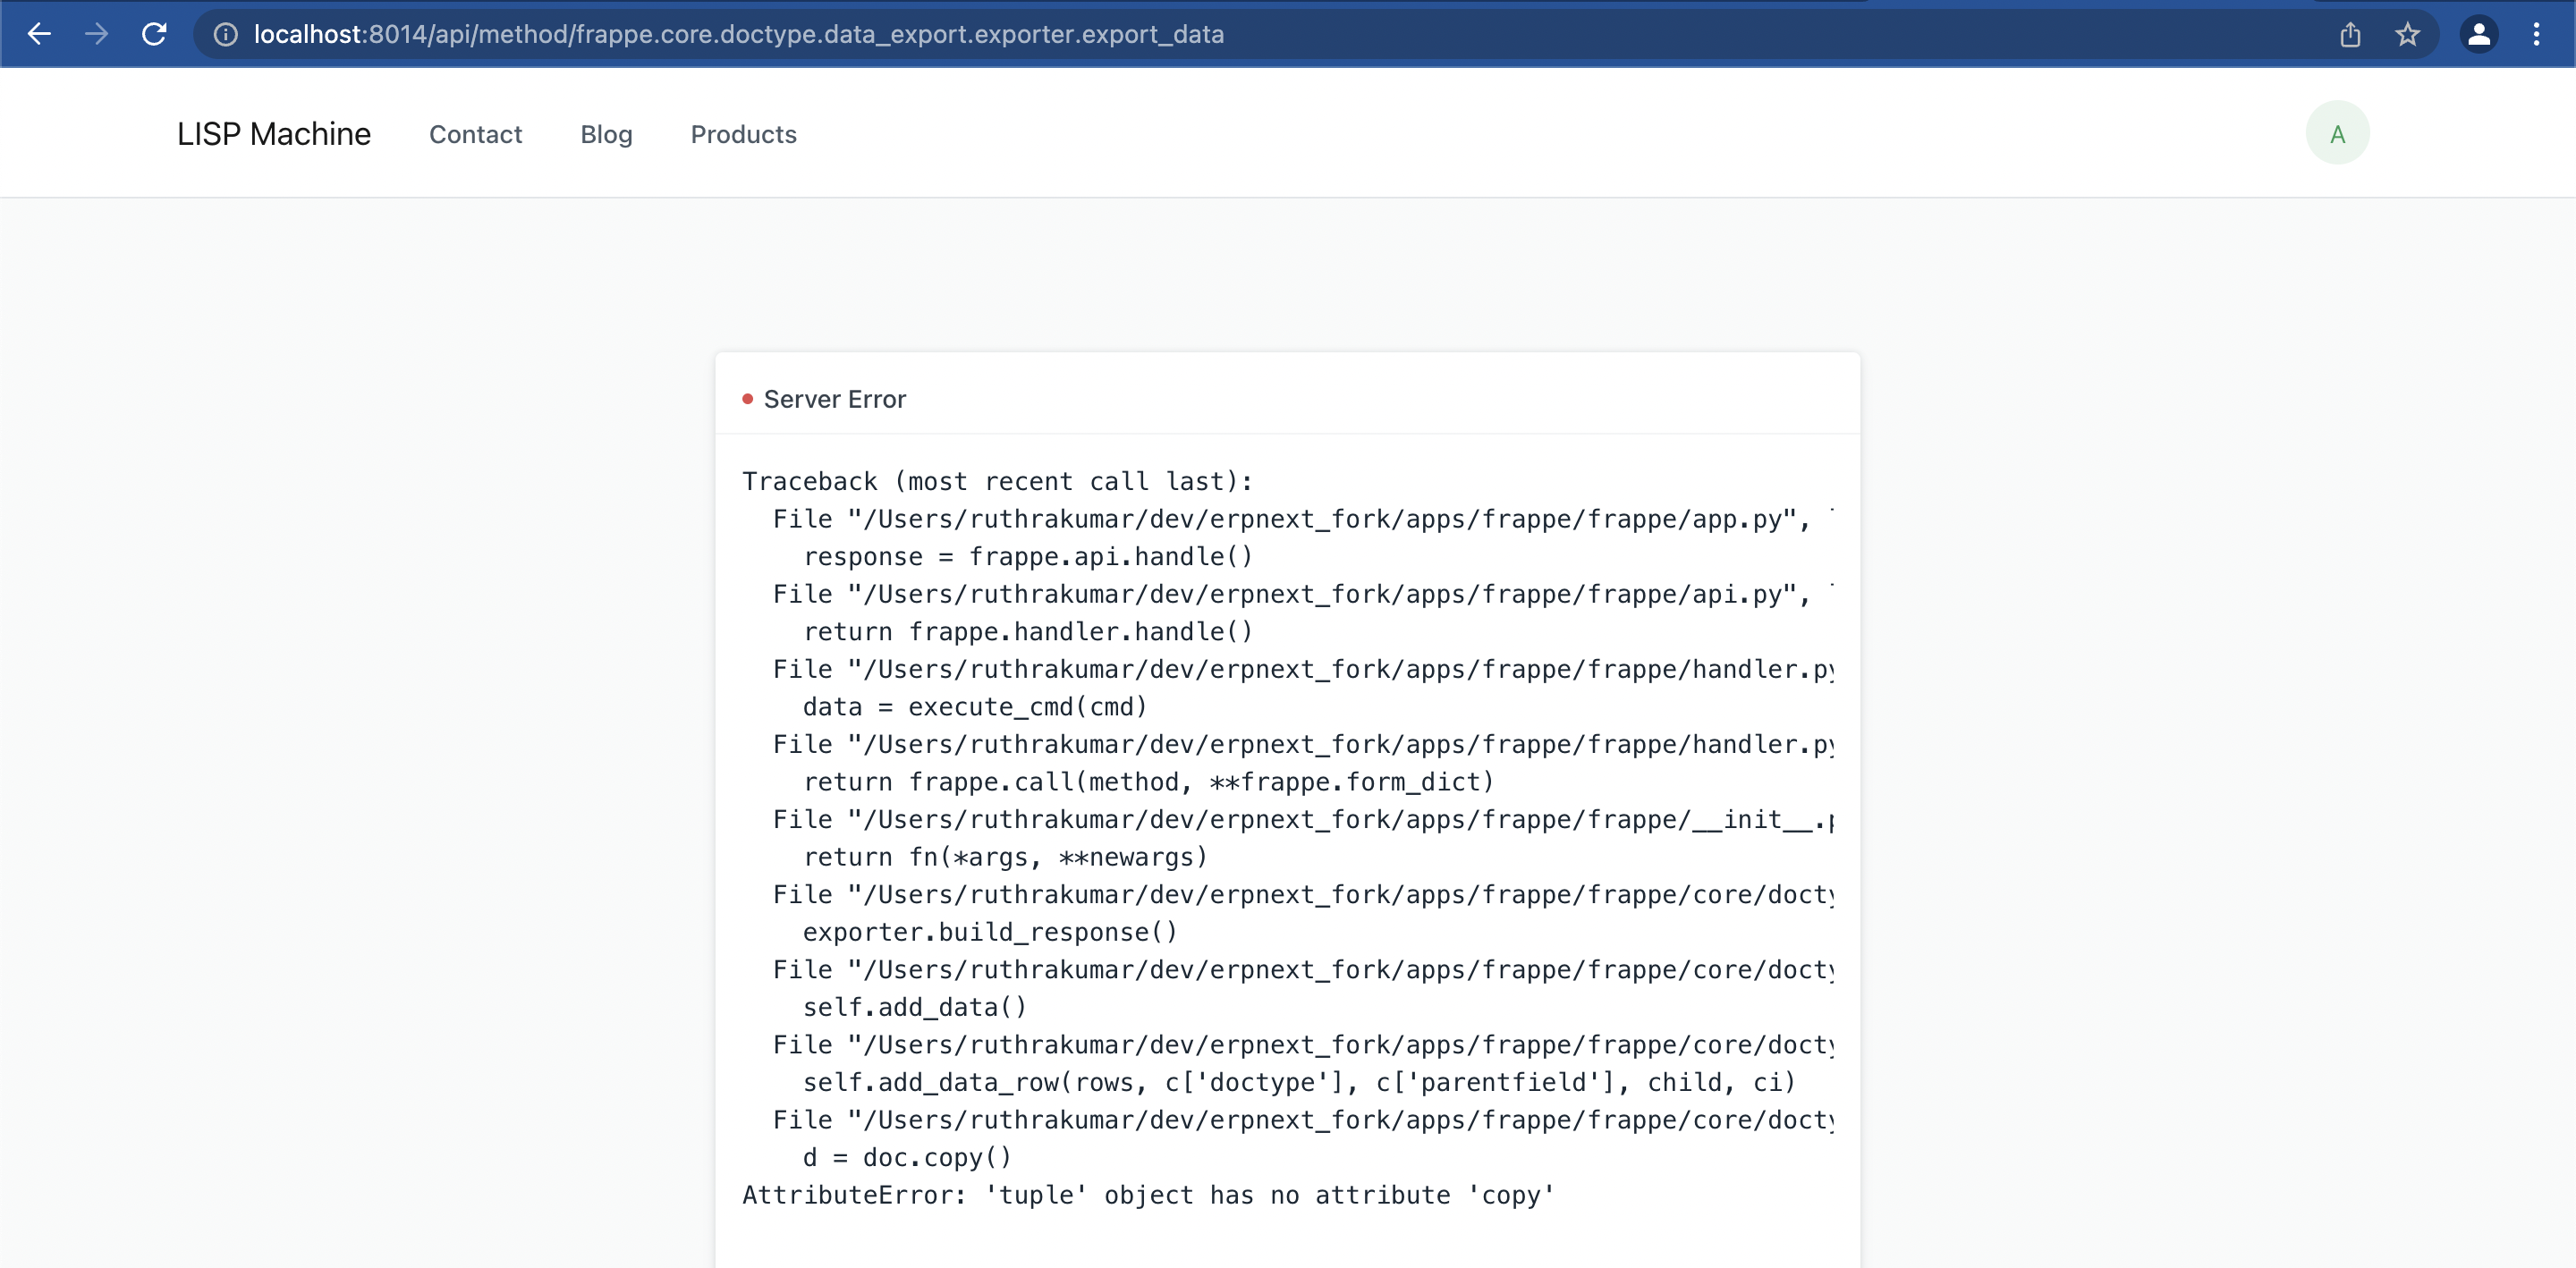Viewport: 2576px width, 1268px height.
Task: Open the account avatar circle labeled A
Action: (x=2337, y=132)
